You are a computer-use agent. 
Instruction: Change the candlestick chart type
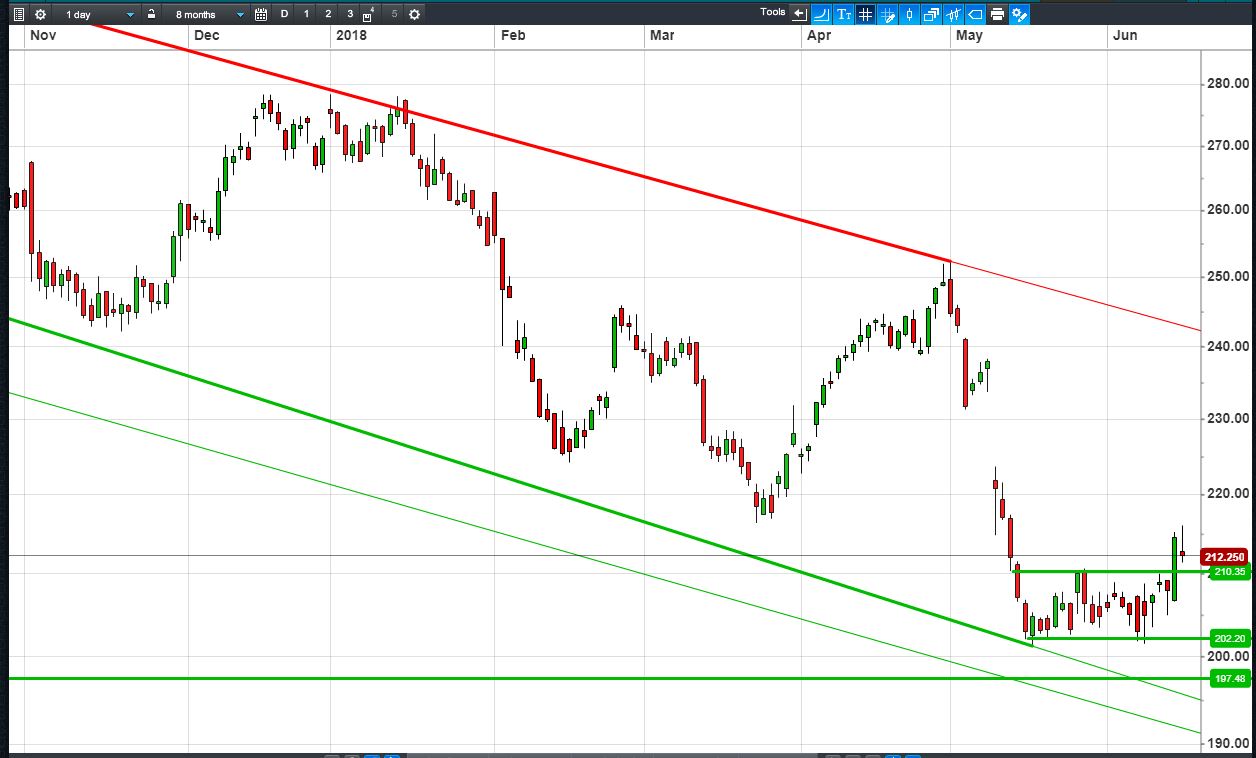pyautogui.click(x=909, y=14)
